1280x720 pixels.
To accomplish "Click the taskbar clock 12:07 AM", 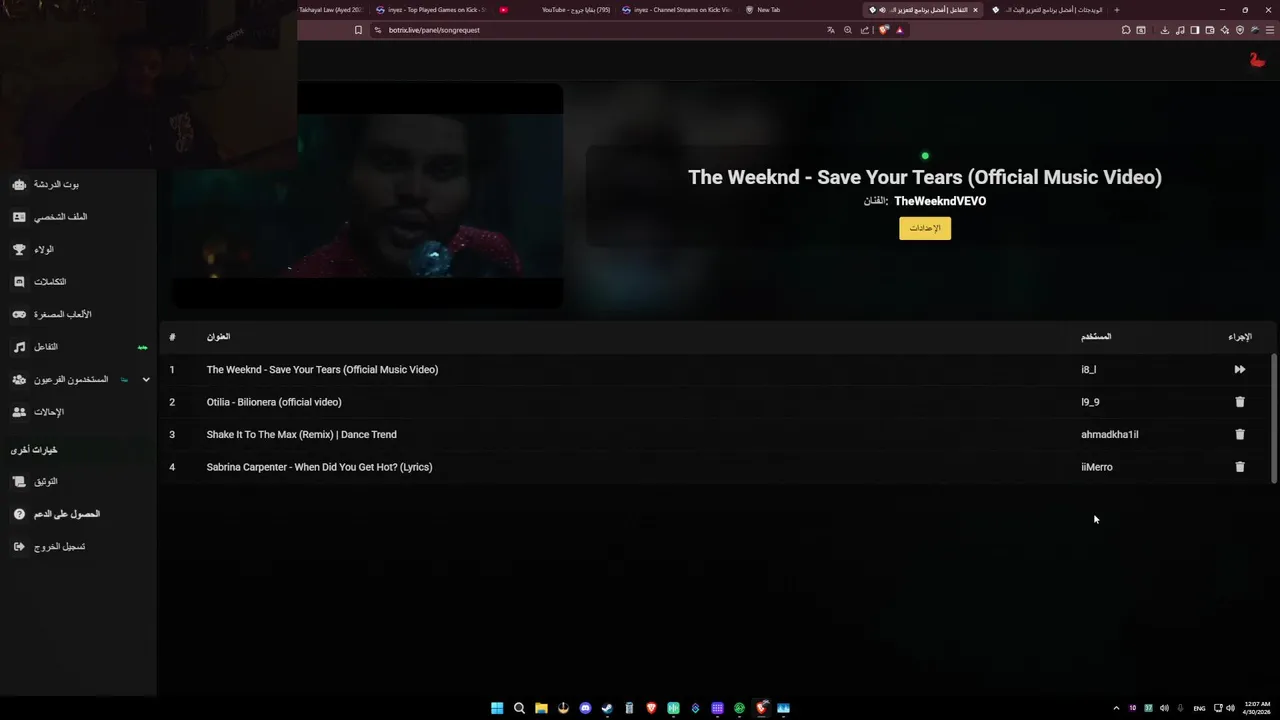I will tap(1257, 708).
